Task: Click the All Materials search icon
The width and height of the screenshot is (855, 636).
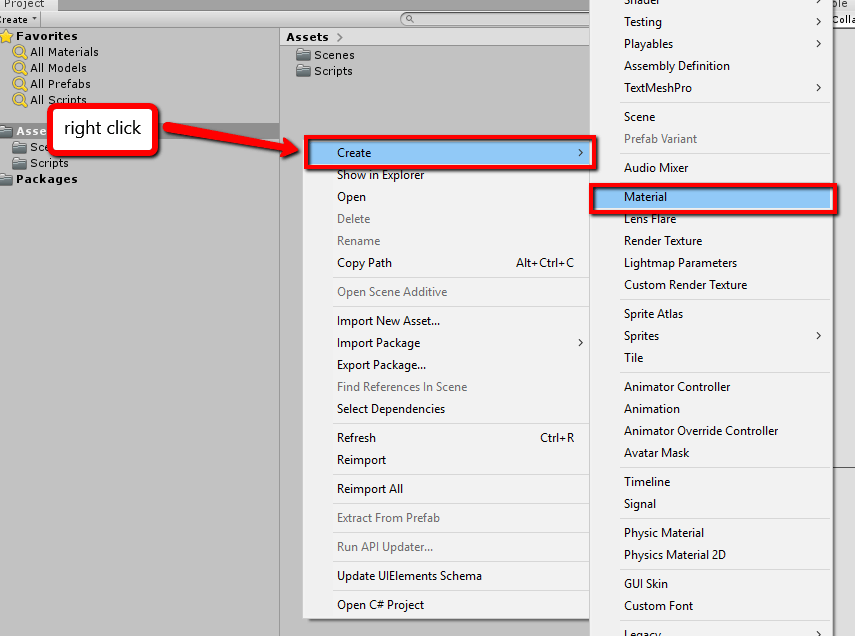Action: pyautogui.click(x=20, y=52)
